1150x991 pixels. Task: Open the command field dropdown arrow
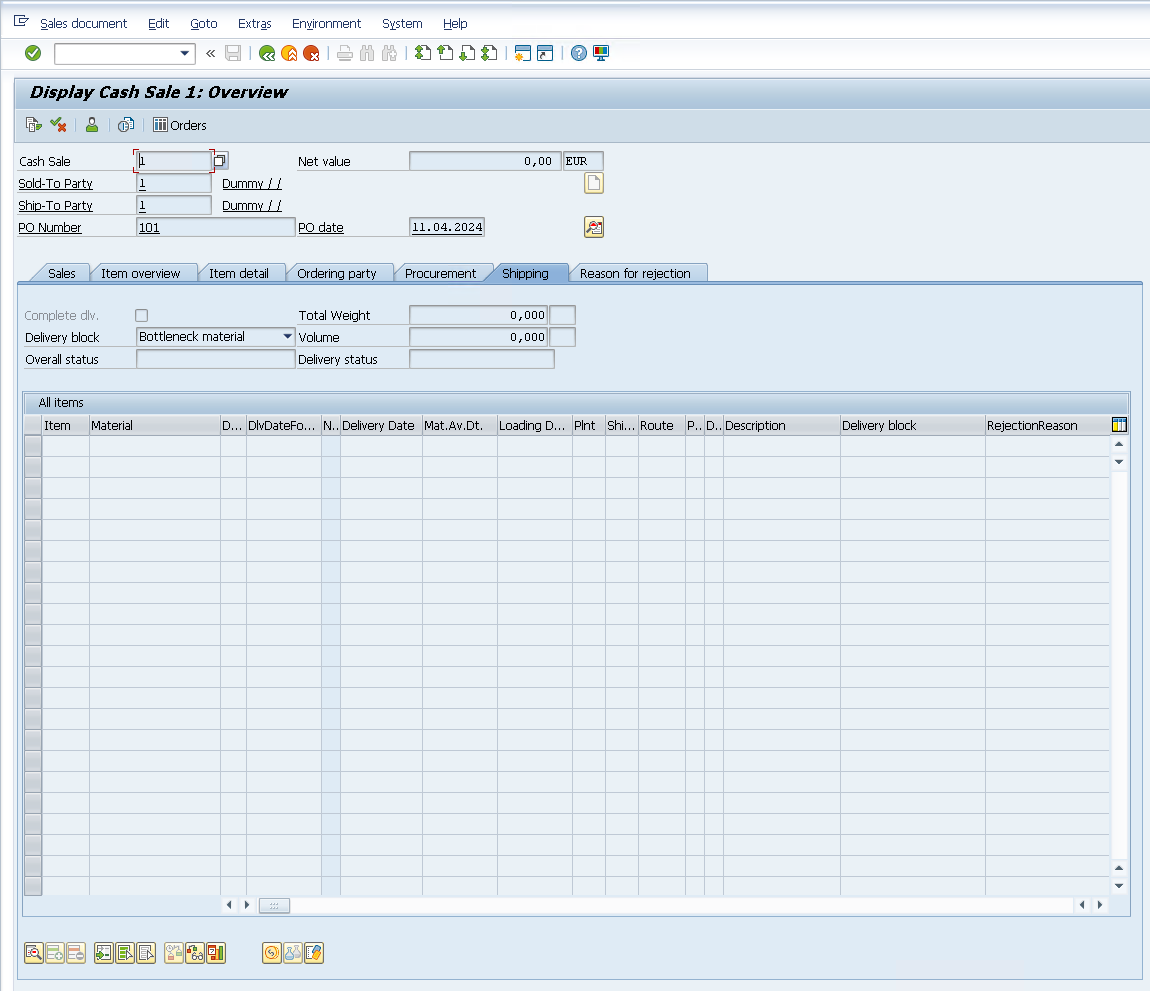coord(185,53)
